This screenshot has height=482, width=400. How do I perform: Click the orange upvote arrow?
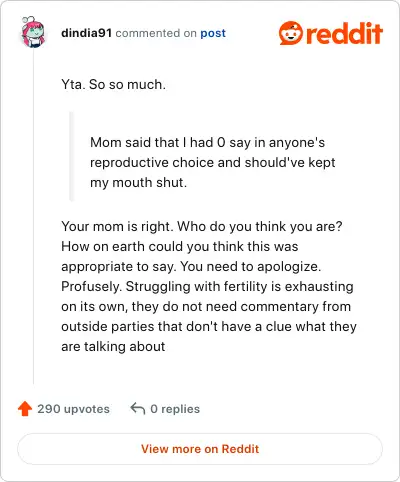coord(25,409)
